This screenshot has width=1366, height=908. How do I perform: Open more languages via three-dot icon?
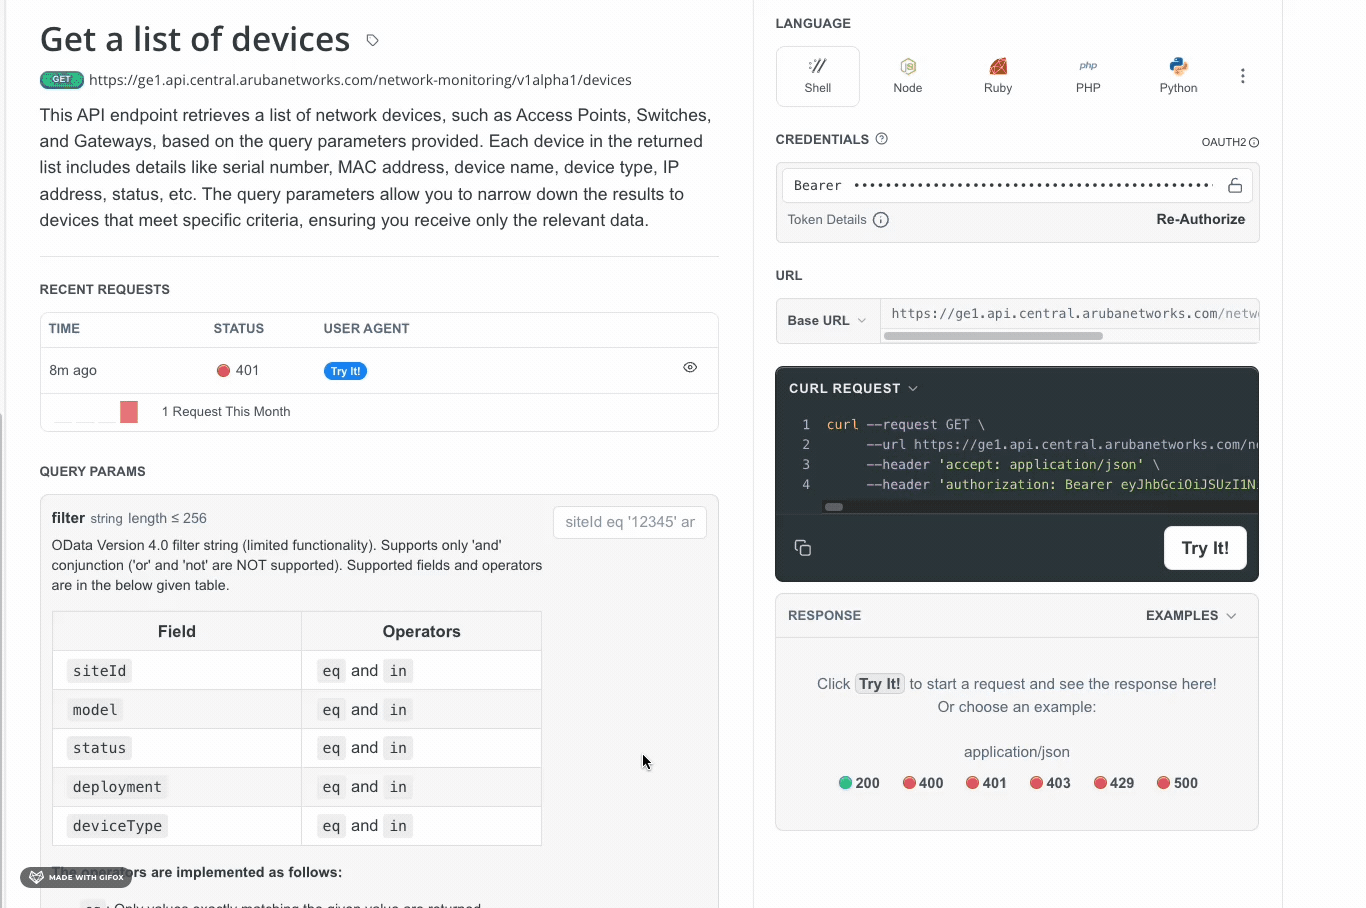click(1243, 76)
